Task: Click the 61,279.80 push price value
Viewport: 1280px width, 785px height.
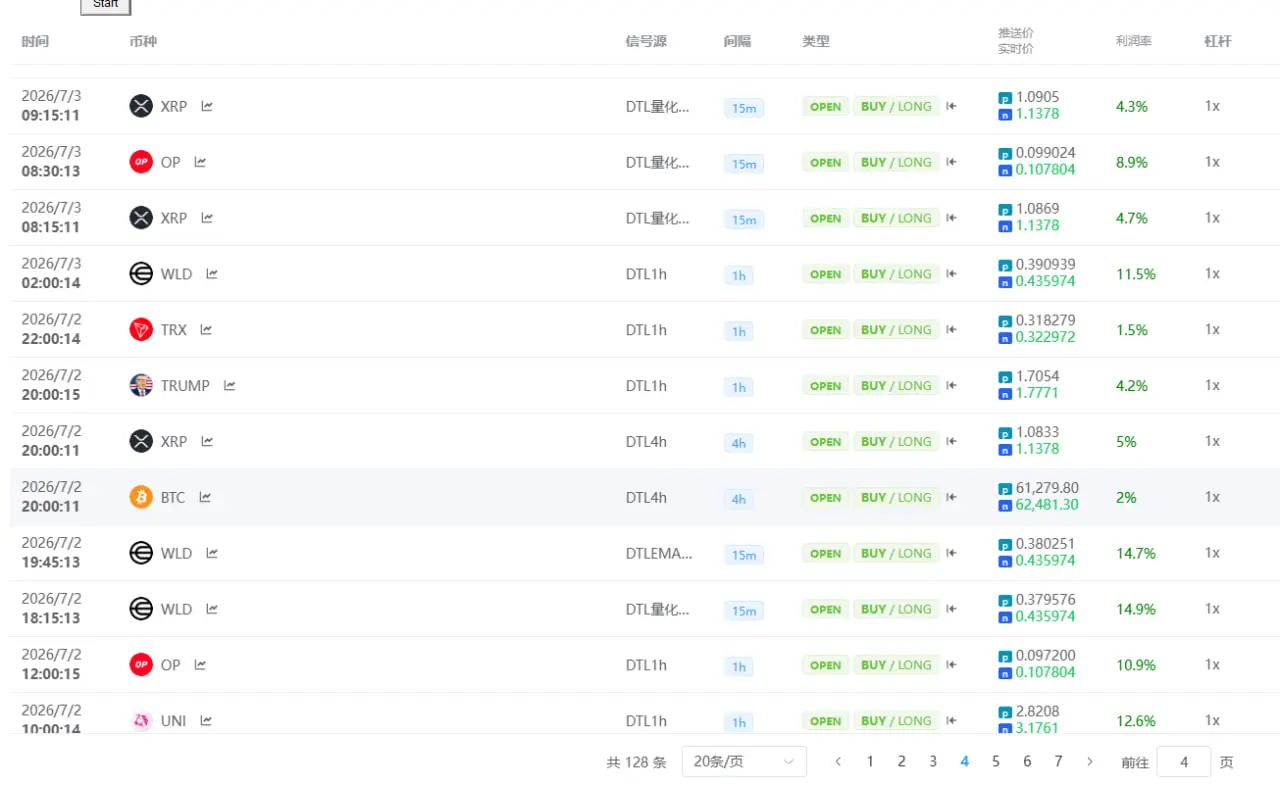Action: click(x=1047, y=489)
